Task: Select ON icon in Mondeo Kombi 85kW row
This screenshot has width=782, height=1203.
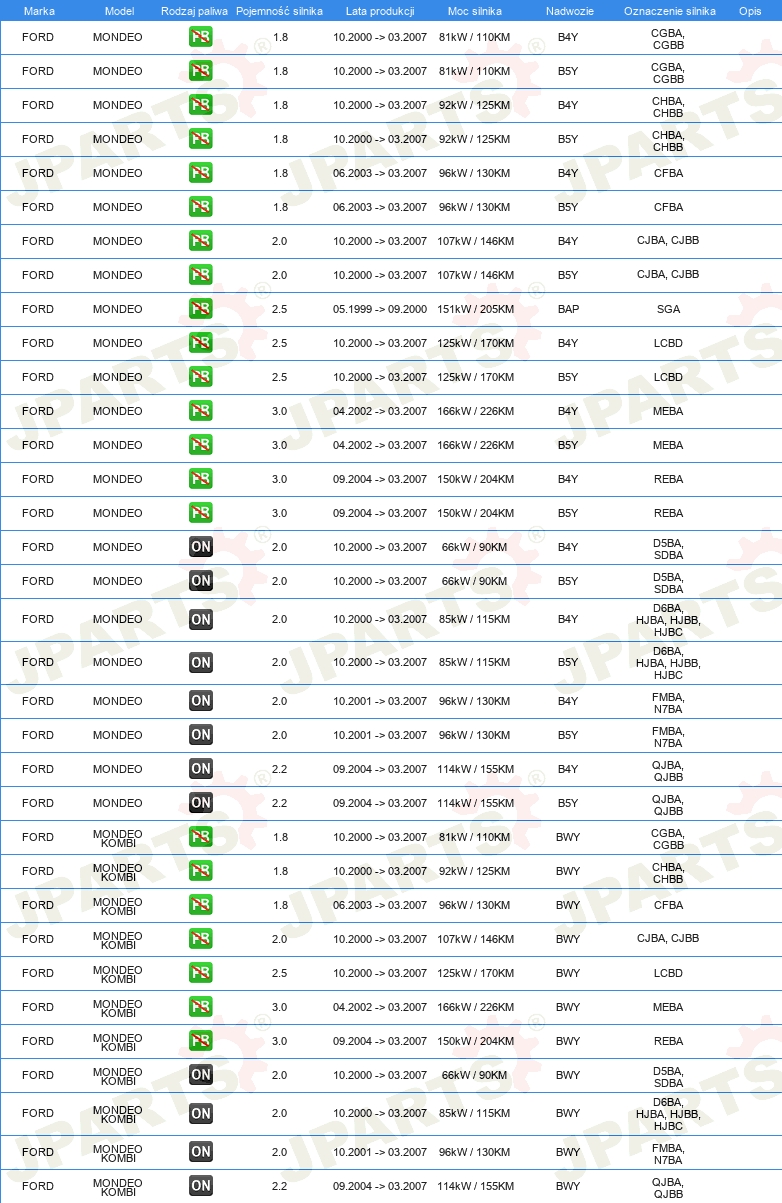Action: click(201, 1114)
